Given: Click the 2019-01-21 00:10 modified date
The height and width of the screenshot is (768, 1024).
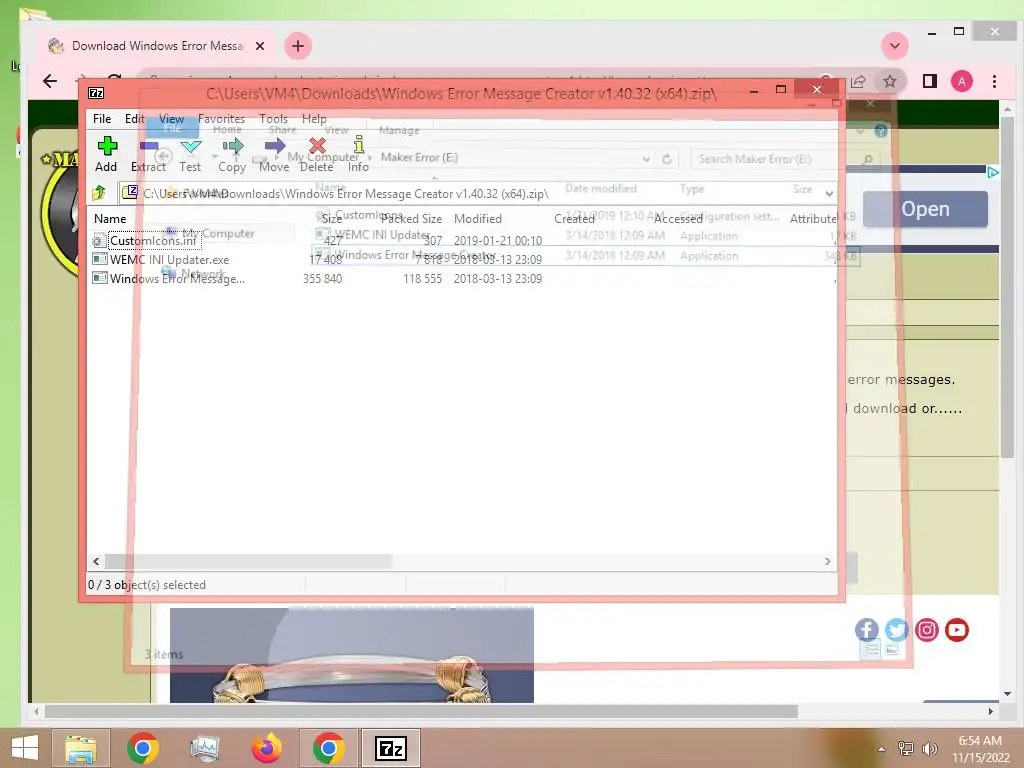Looking at the screenshot, I should tap(498, 241).
